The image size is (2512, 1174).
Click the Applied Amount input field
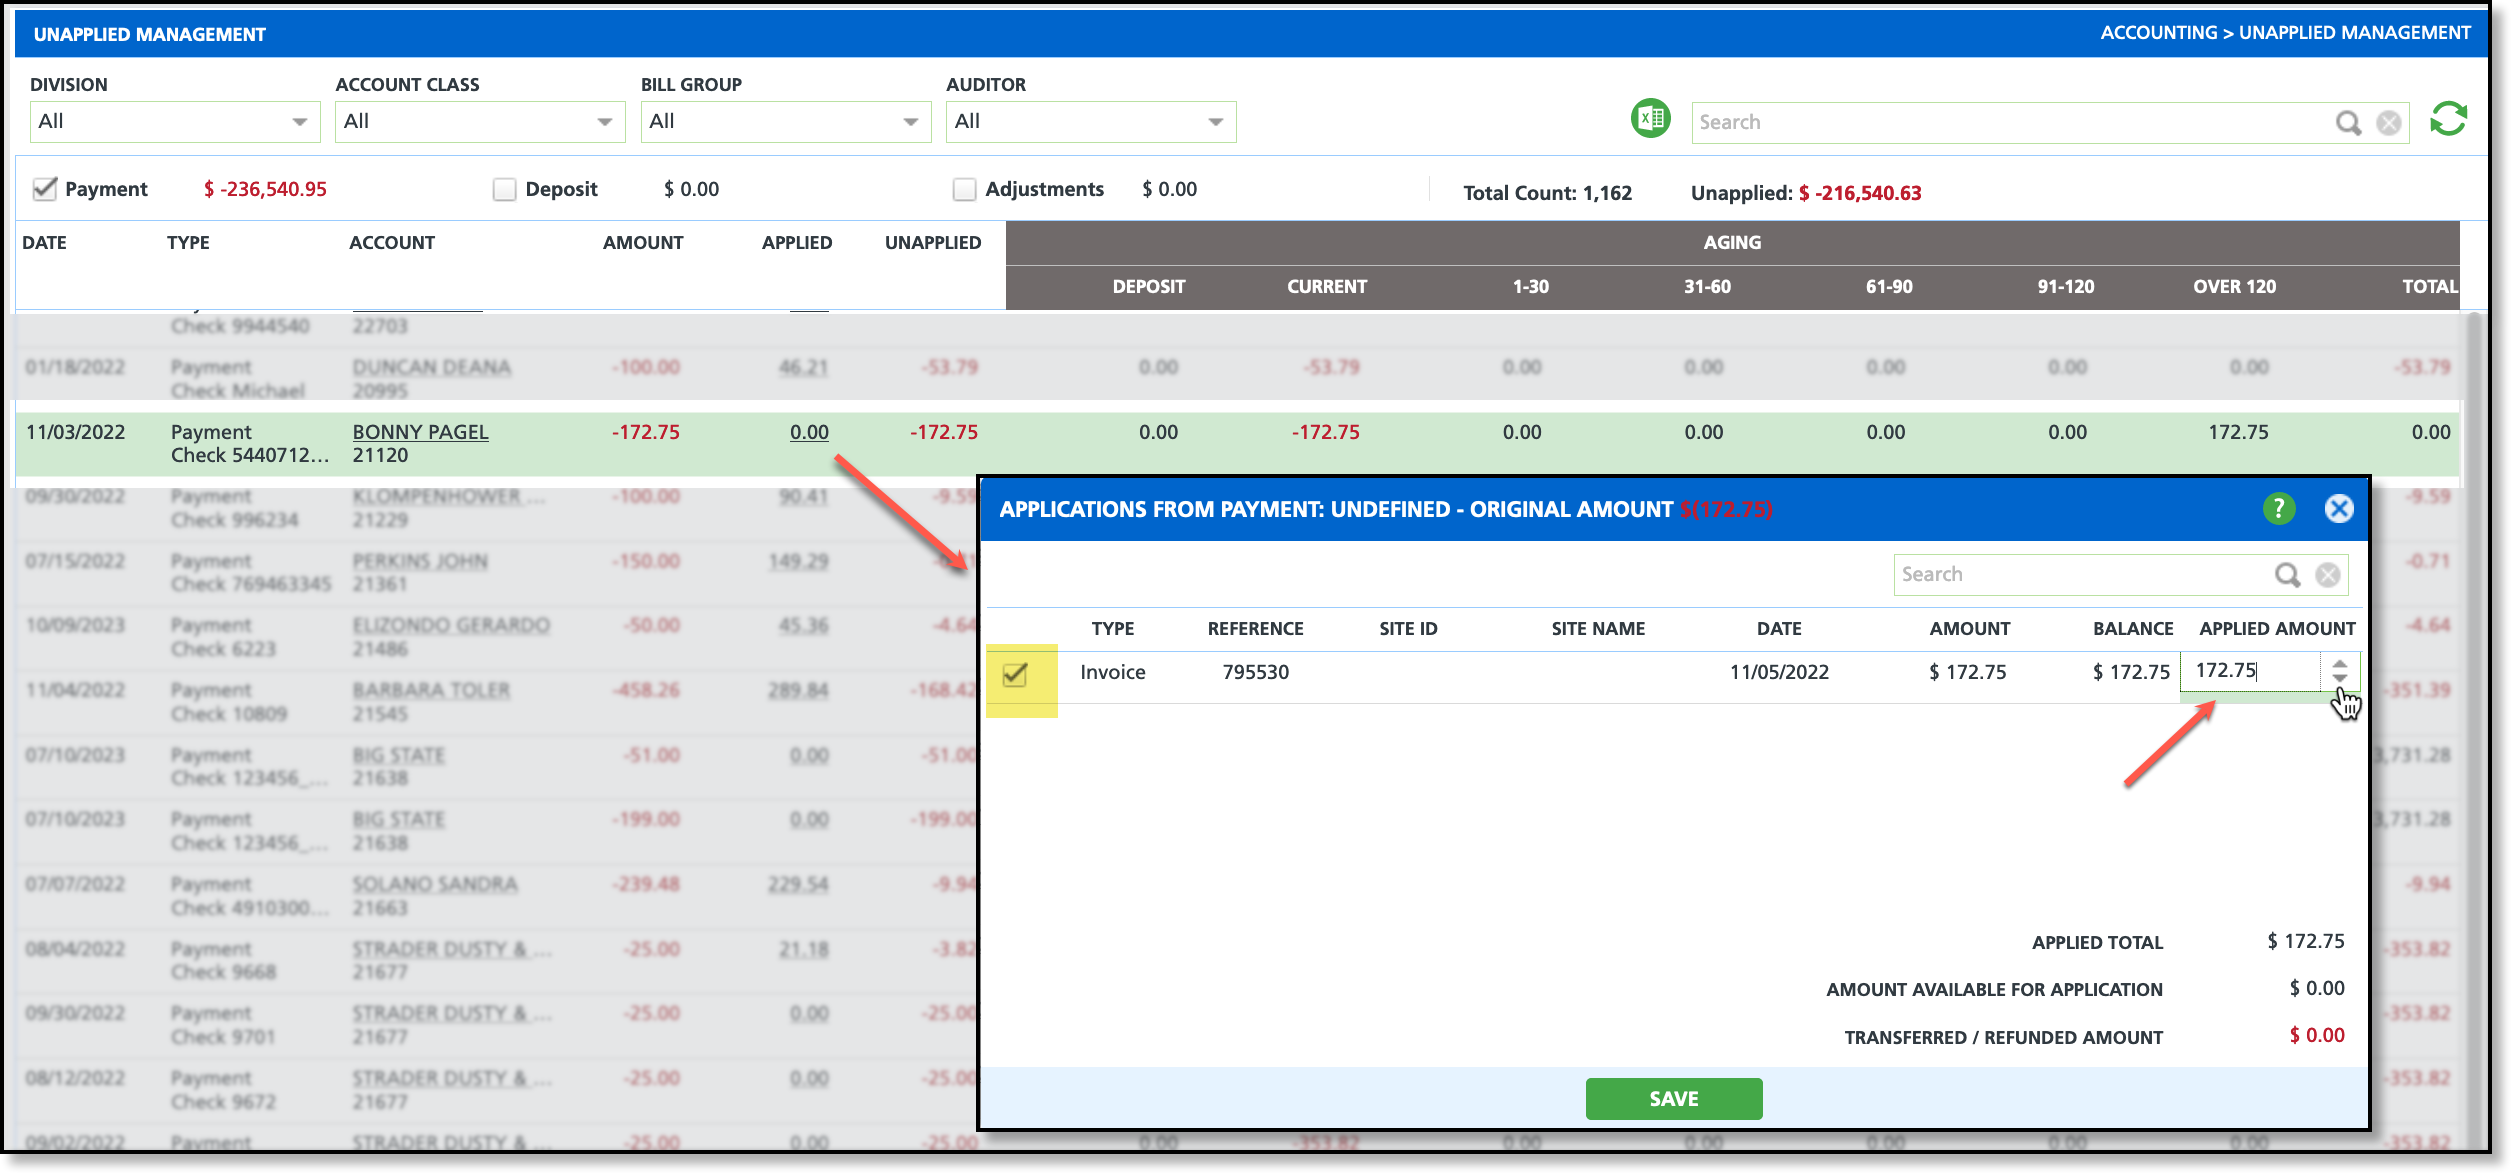point(2252,671)
